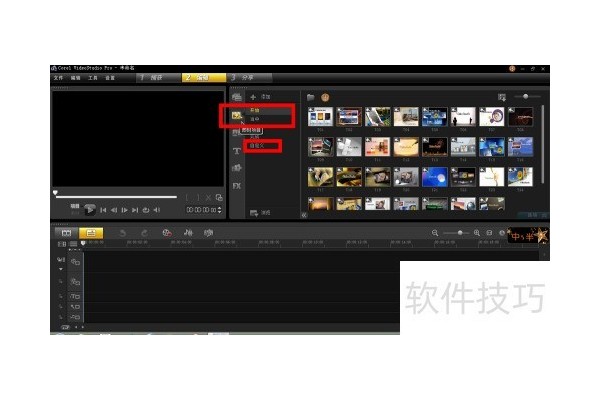Screen dimensions: 600x400
Task: Collapse the library panel with double-arrow
Action: coord(304,215)
